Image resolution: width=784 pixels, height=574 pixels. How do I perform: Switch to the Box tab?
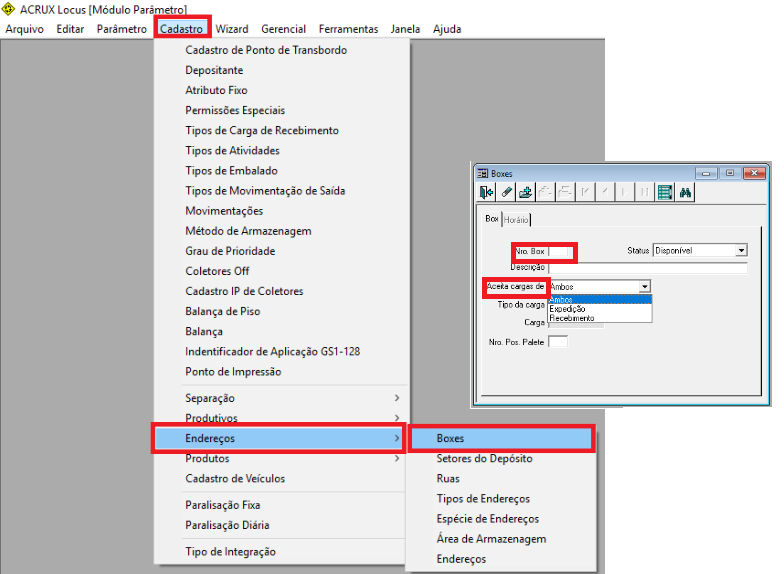point(492,219)
